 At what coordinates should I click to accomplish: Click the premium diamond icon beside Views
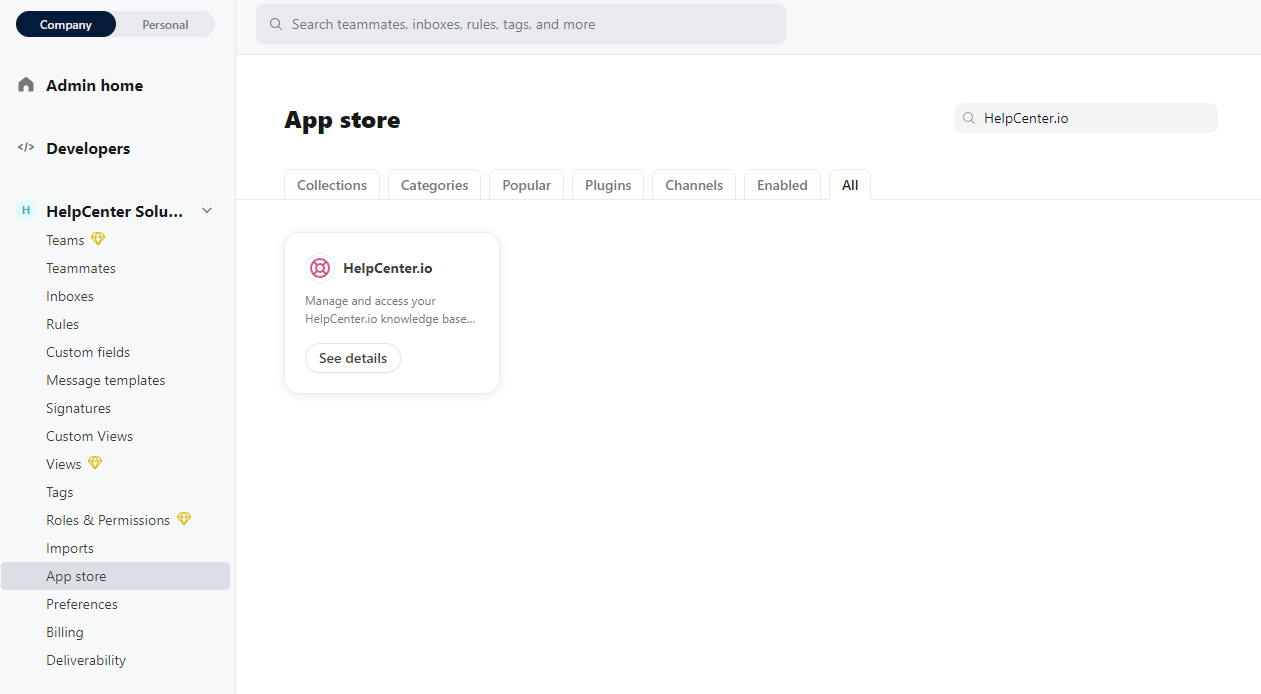click(95, 463)
